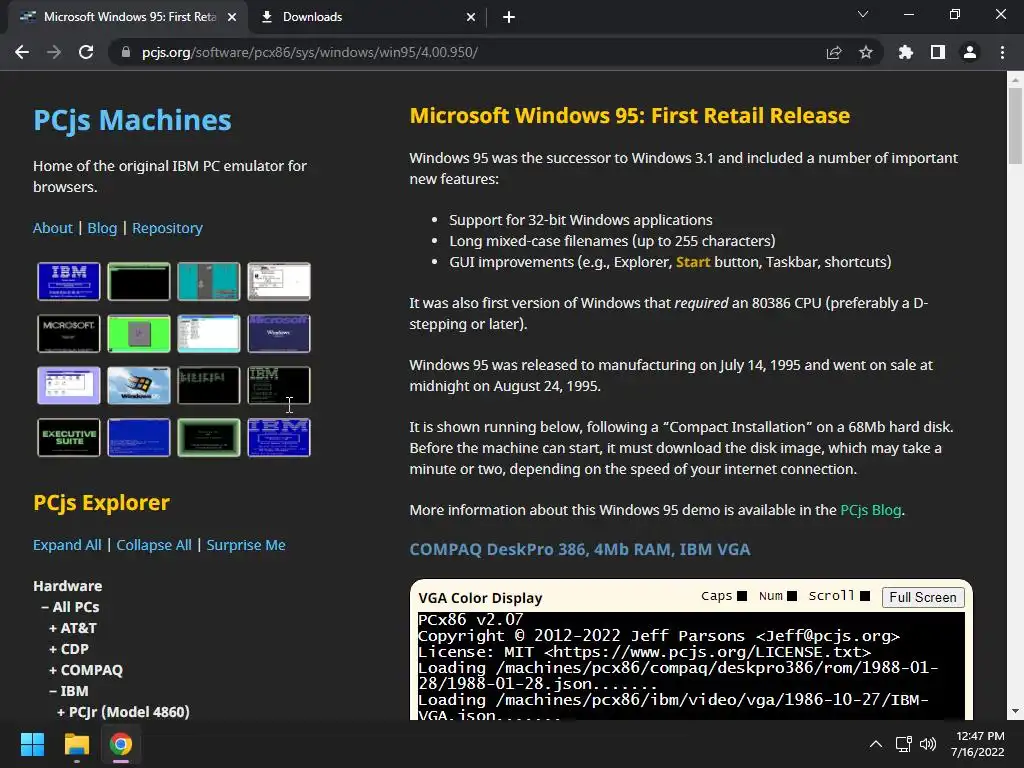Viewport: 1024px width, 768px height.
Task: Open the blue IBM thumbnail in bottom row
Action: (x=279, y=438)
